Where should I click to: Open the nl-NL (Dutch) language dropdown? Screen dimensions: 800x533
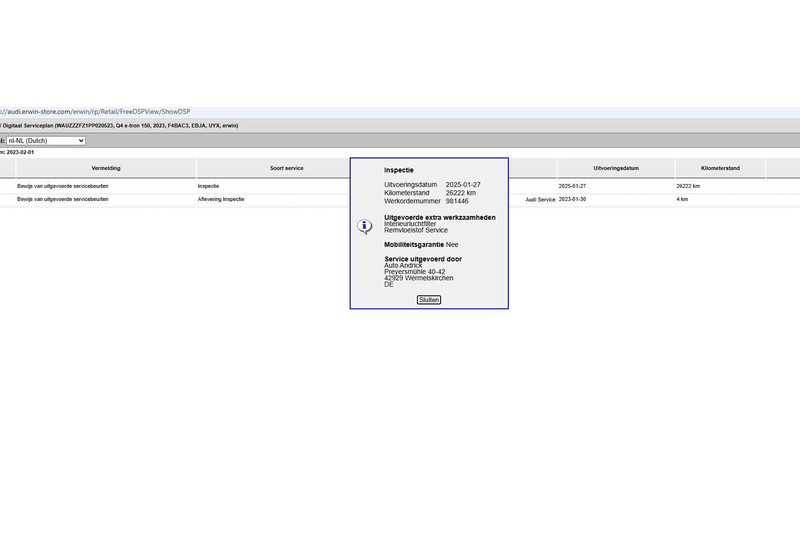point(46,141)
